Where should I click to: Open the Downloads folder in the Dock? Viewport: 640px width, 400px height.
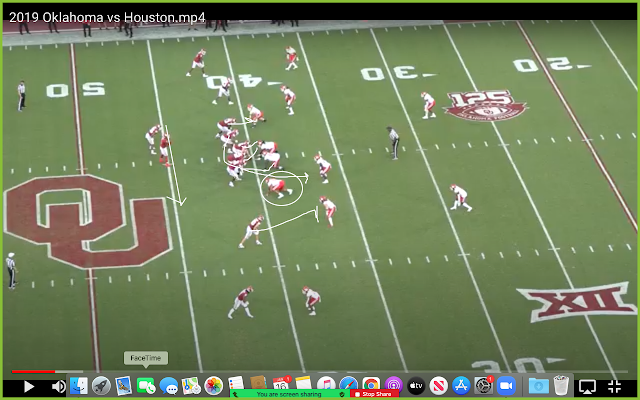(538, 386)
